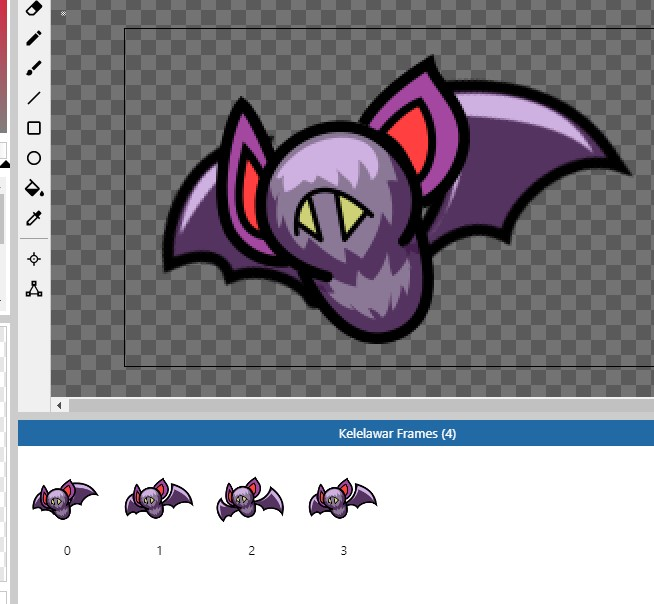This screenshot has width=654, height=604.
Task: Open frame 2 thumbnail of Kelelawar
Action: pyautogui.click(x=250, y=499)
